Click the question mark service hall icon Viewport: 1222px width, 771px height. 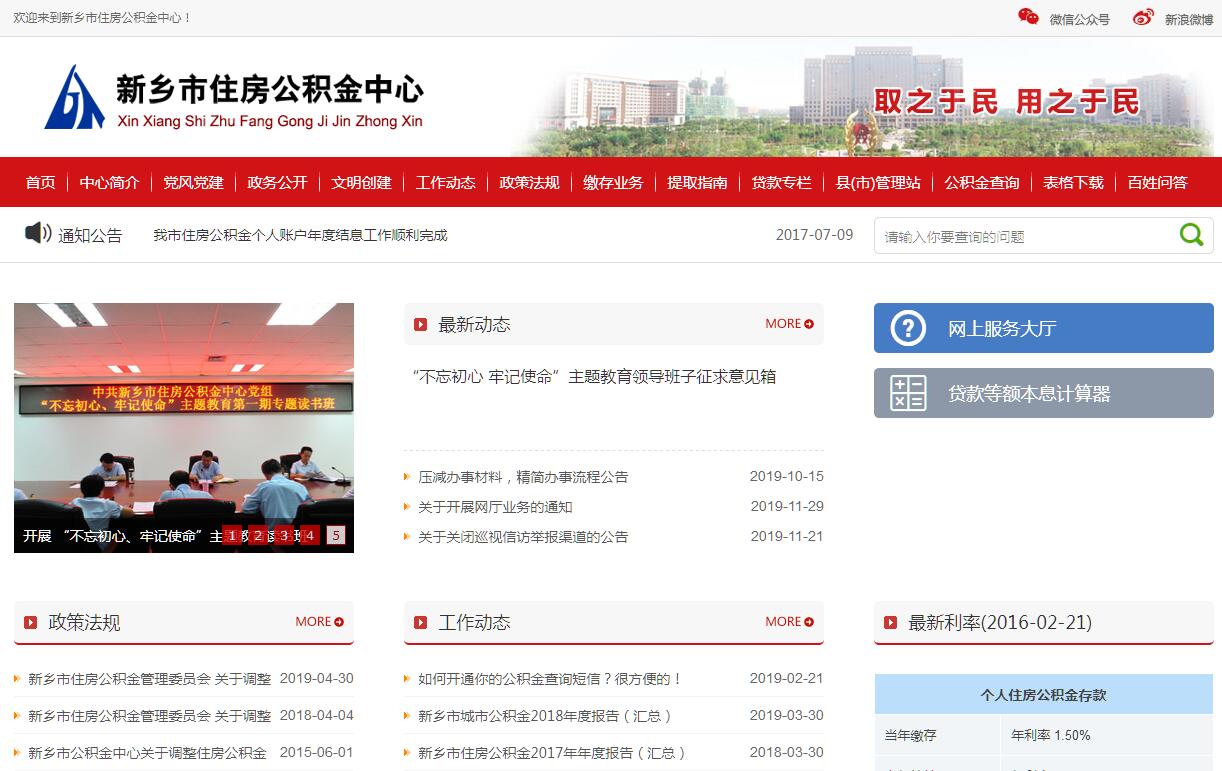point(908,328)
